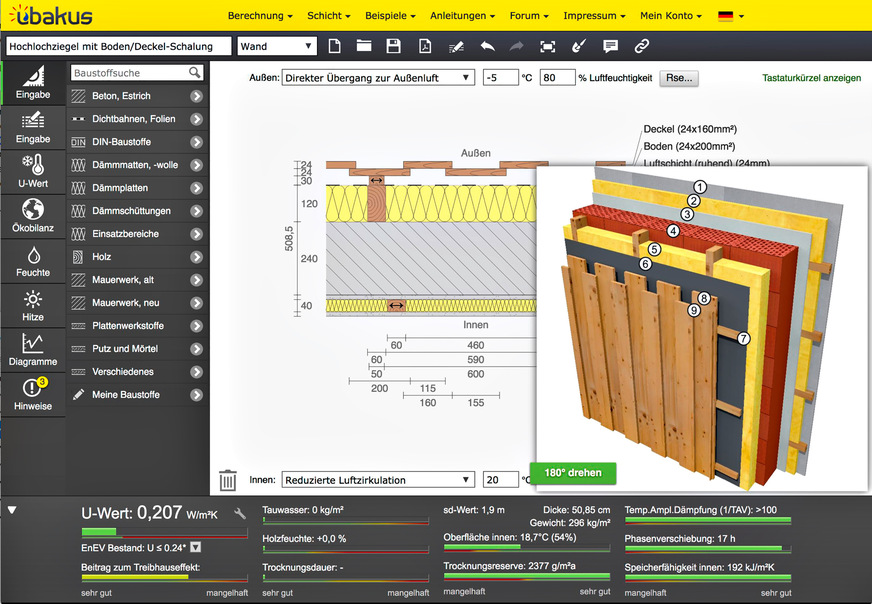Image resolution: width=872 pixels, height=604 pixels.
Task: Open the Außen boundary condition dropdown
Action: (376, 77)
